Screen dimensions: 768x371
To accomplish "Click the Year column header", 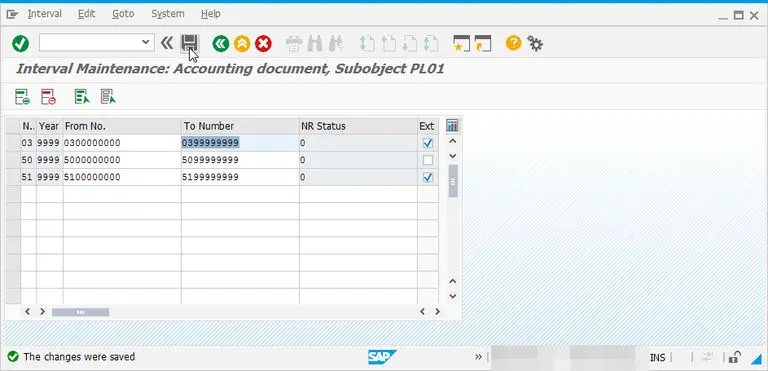I will tap(49, 126).
